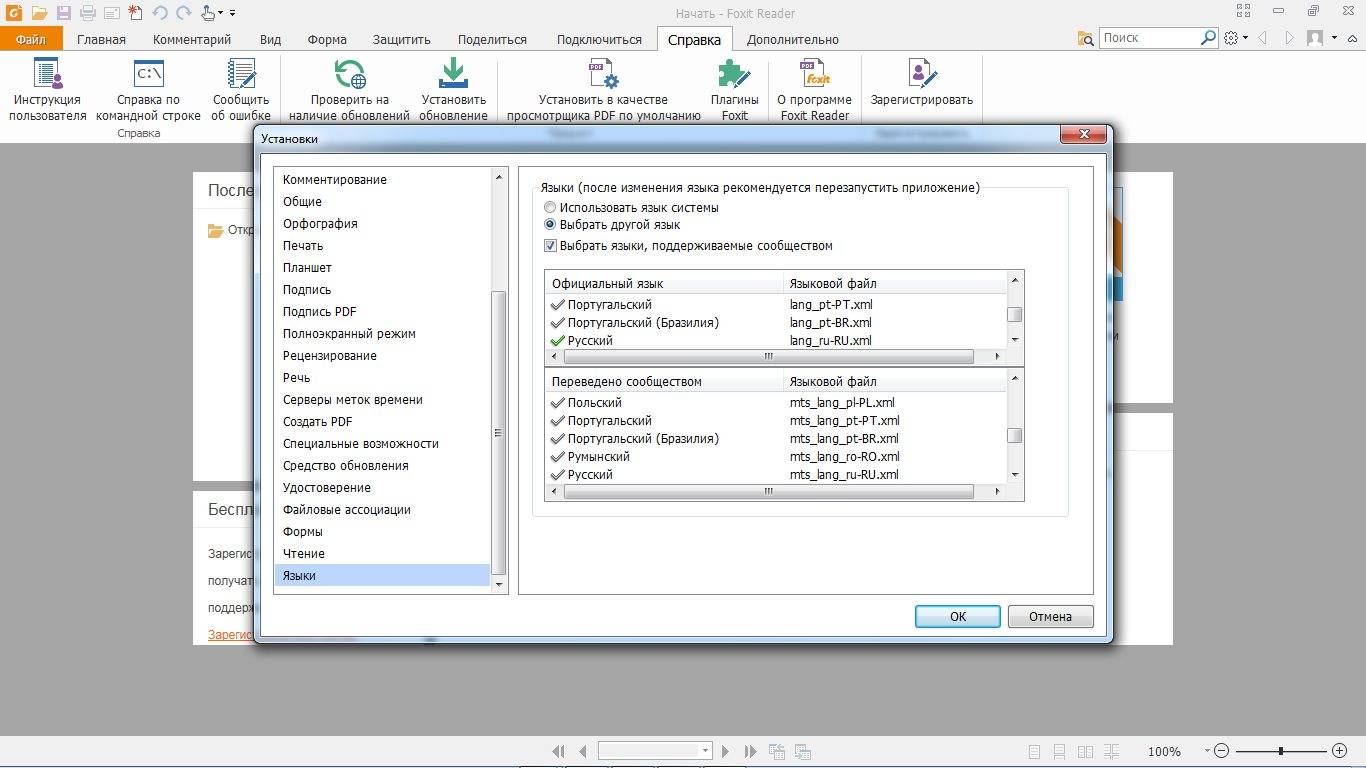Open the Файл menu tab
Viewport: 1366px width, 768px height.
coord(31,39)
